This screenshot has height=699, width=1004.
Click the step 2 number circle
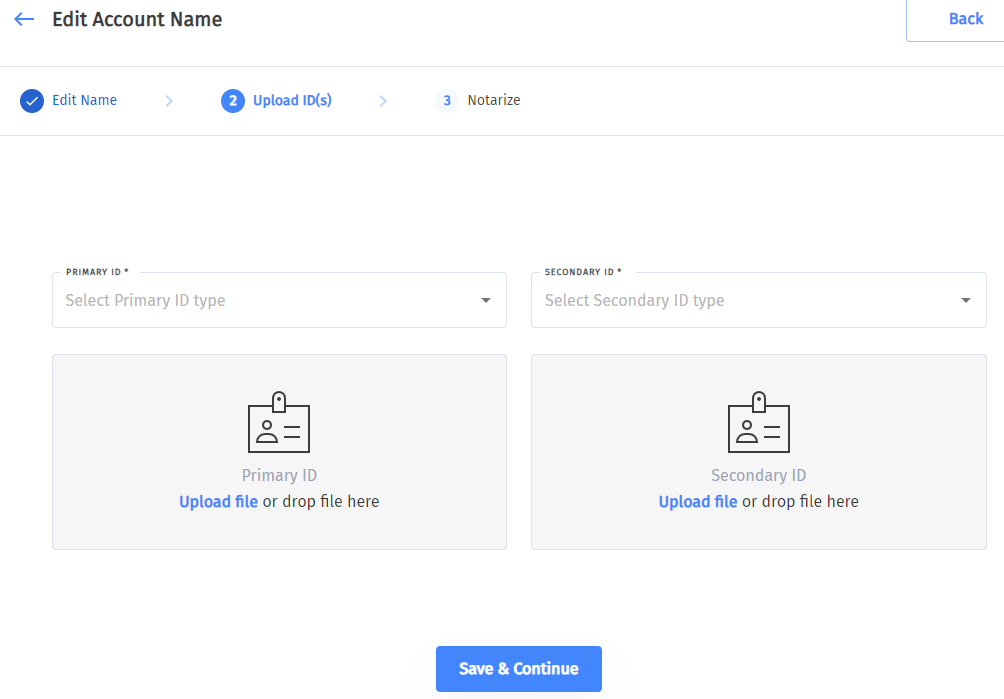pos(233,101)
